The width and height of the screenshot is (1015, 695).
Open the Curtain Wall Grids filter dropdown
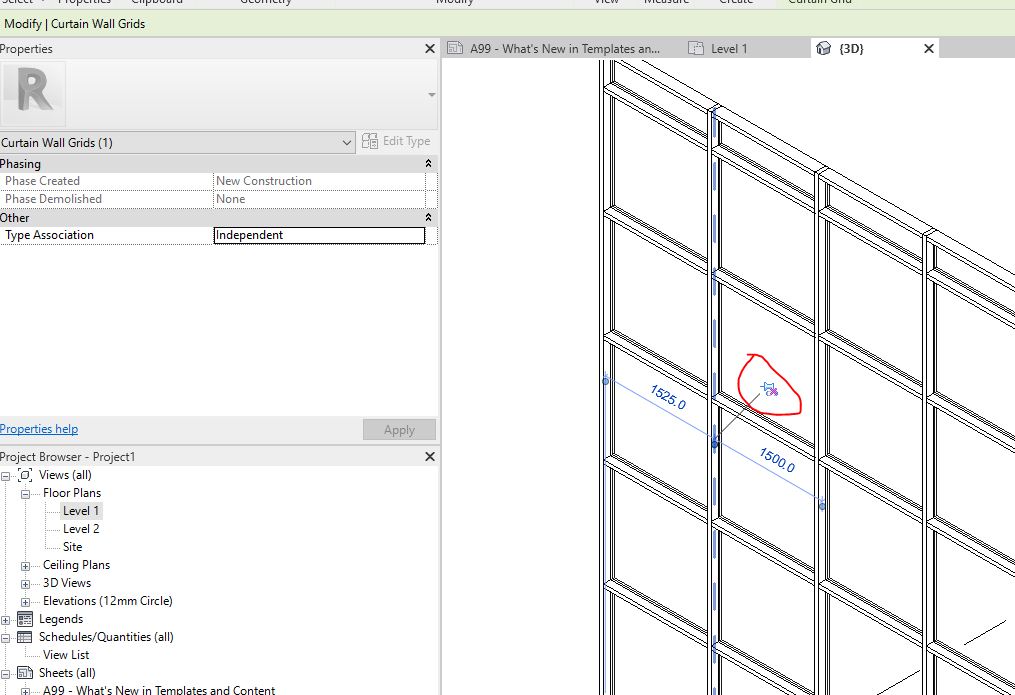(x=177, y=142)
